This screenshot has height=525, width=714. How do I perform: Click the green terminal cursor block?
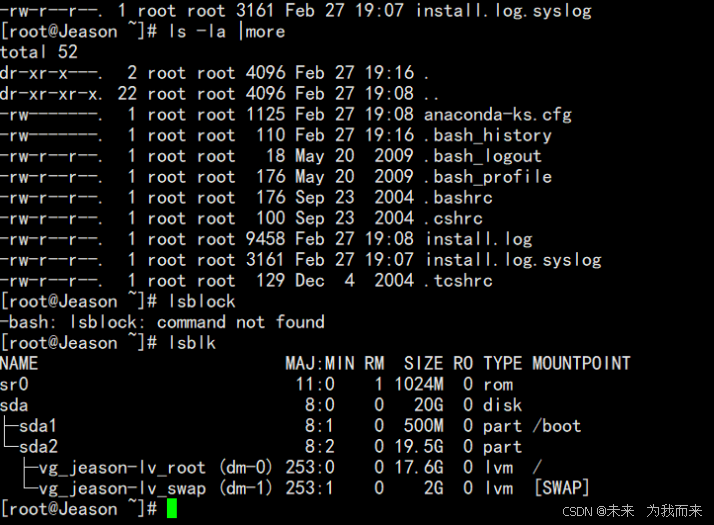click(x=172, y=508)
